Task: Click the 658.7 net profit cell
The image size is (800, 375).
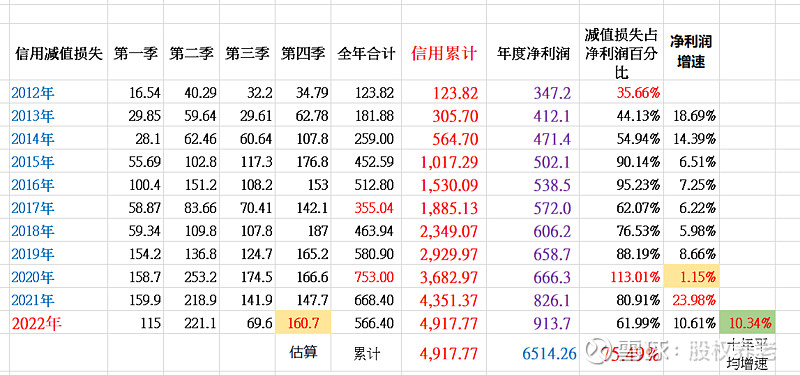Action: 533,254
